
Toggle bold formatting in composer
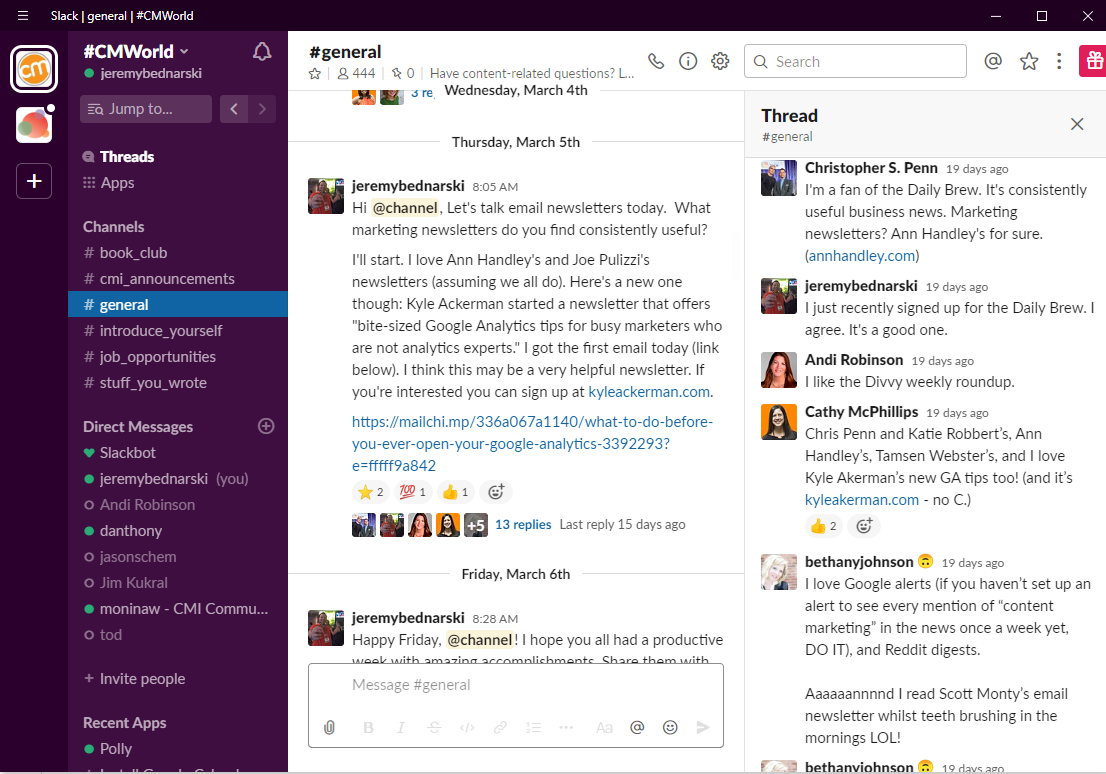368,727
